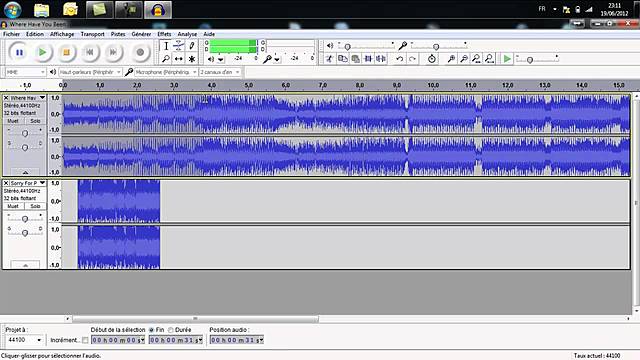Skip to end of the project
The width and height of the screenshot is (640, 360).
click(x=113, y=52)
